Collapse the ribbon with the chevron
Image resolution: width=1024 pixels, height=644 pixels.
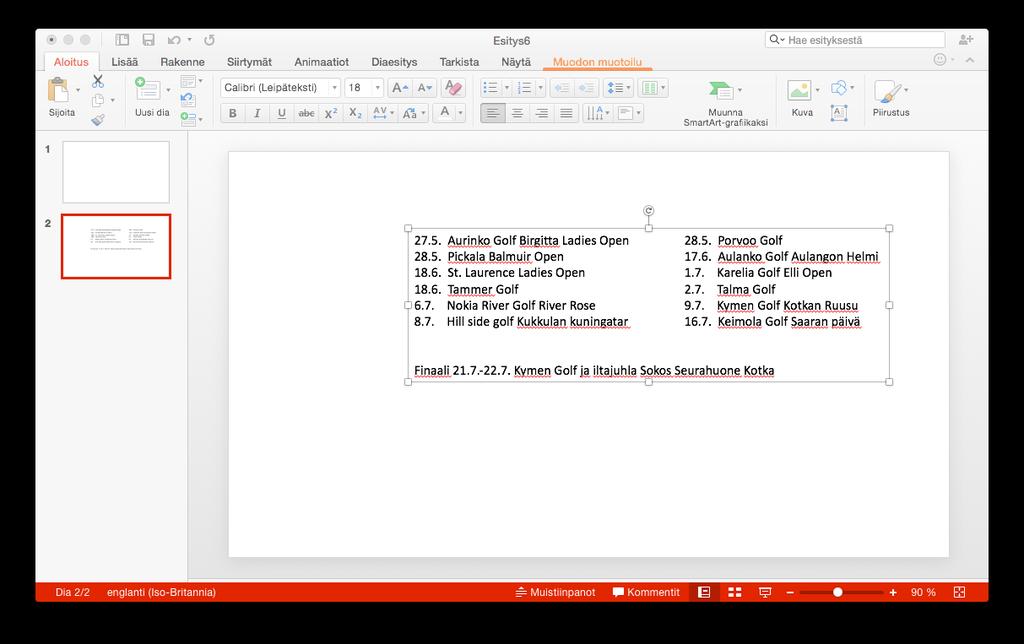coord(970,60)
